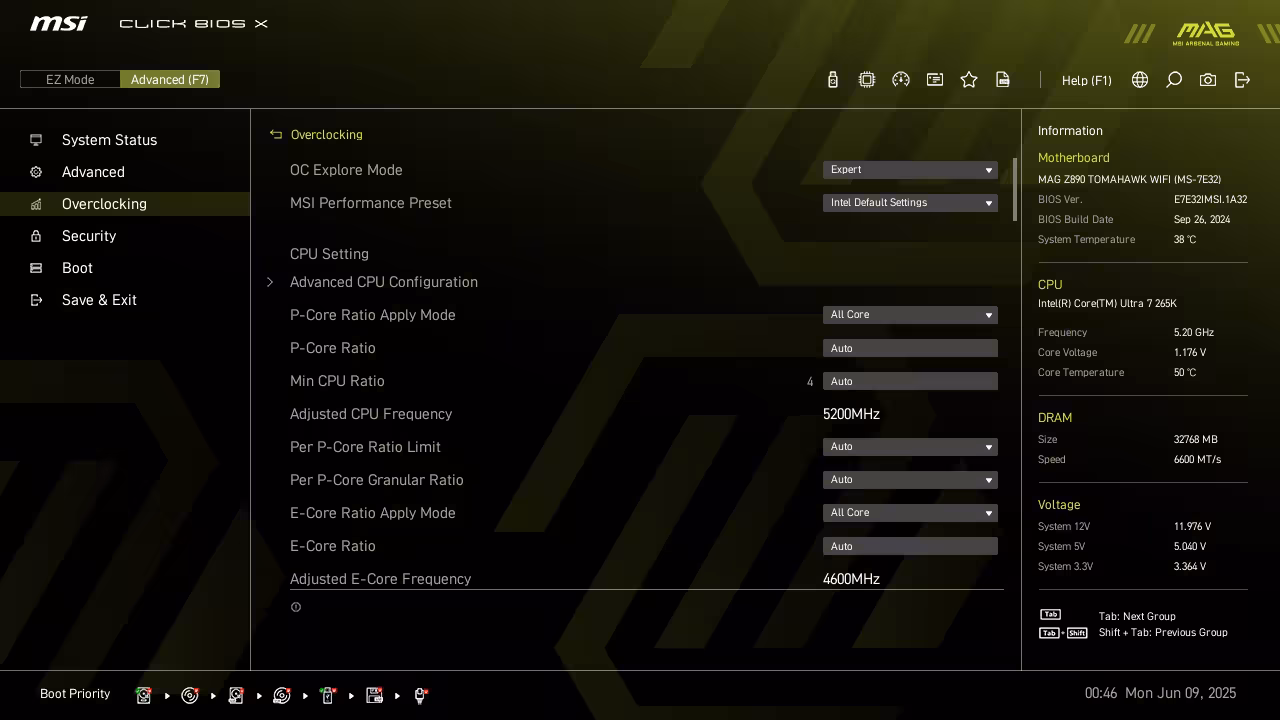Change language with the globe icon

1140,80
